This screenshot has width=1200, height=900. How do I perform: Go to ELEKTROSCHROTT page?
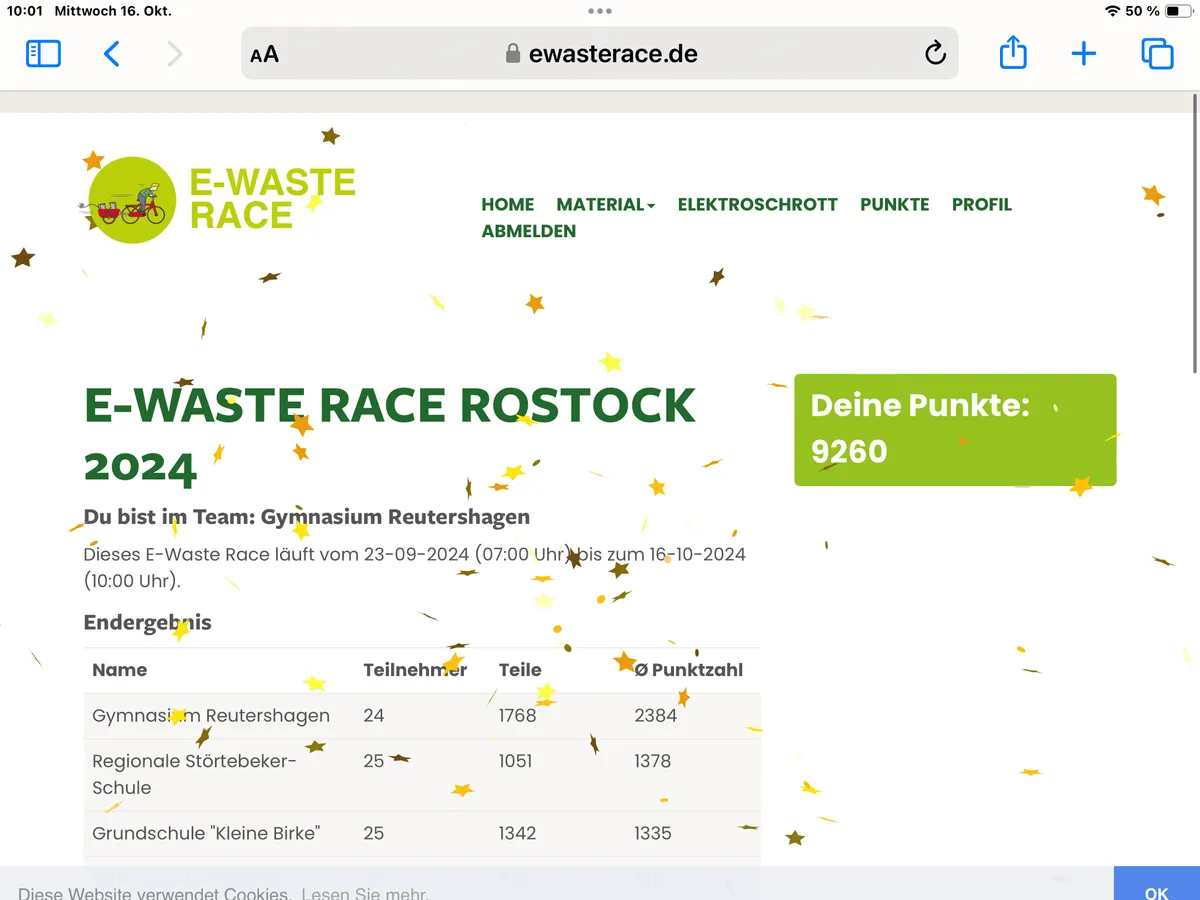(x=758, y=204)
